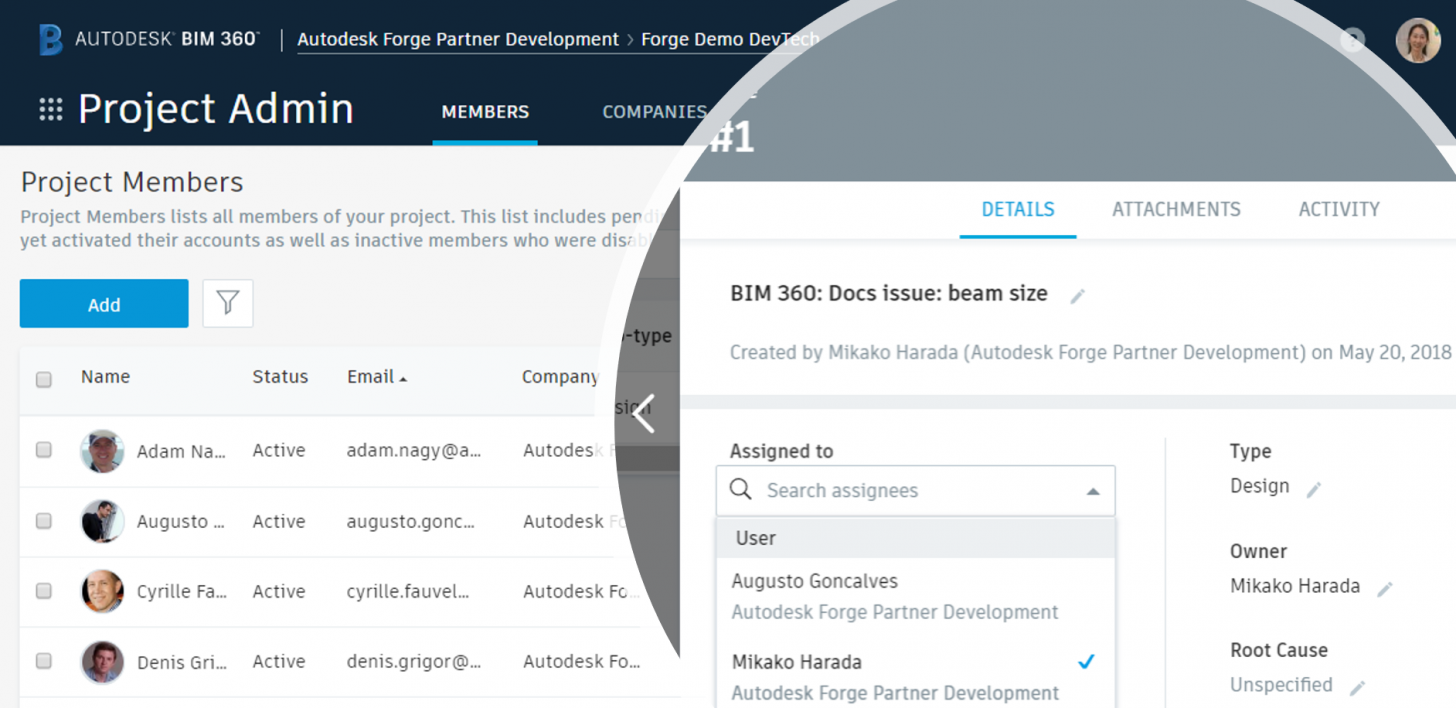Check the Adam Nagy row checkbox

point(44,450)
